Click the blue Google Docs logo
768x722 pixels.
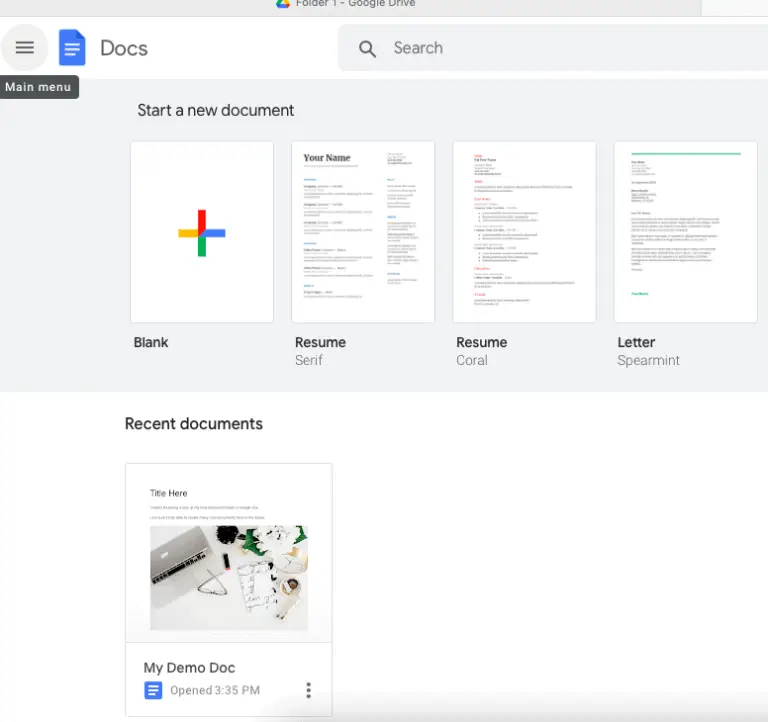pyautogui.click(x=72, y=48)
